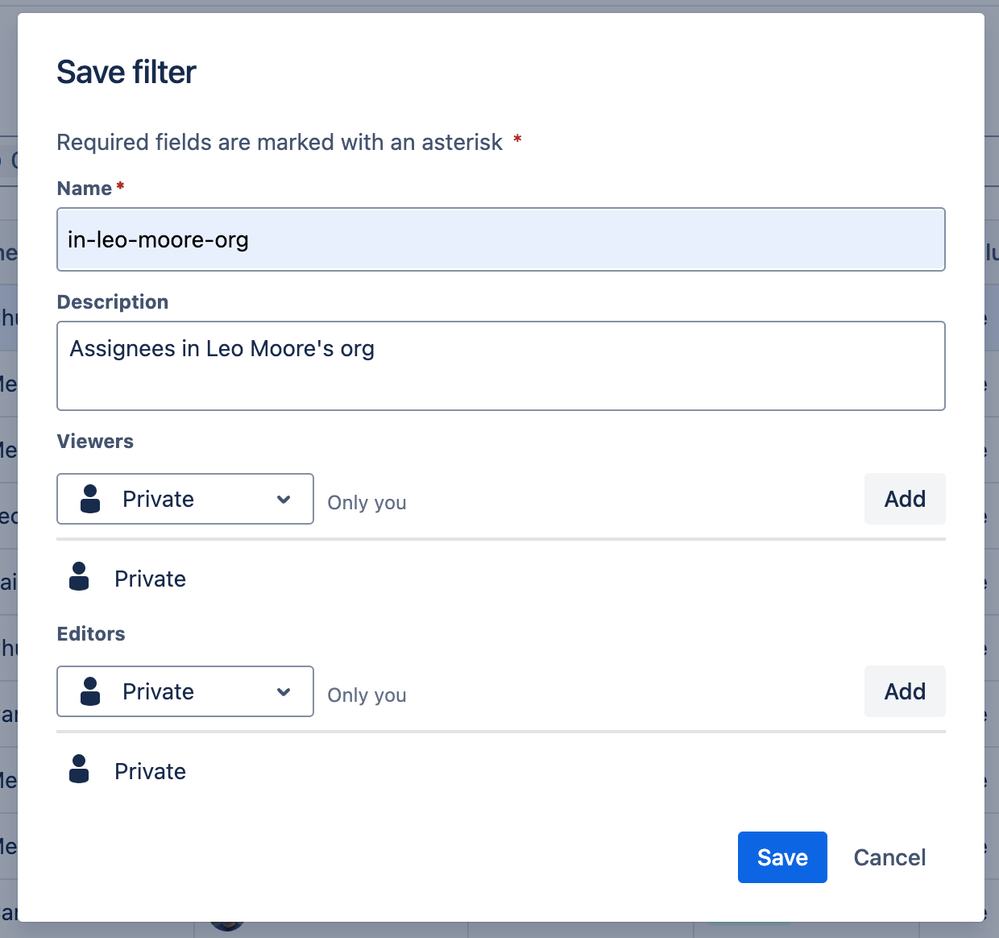Screen dimensions: 999x938
Task: Select the Private entry in the Viewers list
Action: tap(150, 579)
